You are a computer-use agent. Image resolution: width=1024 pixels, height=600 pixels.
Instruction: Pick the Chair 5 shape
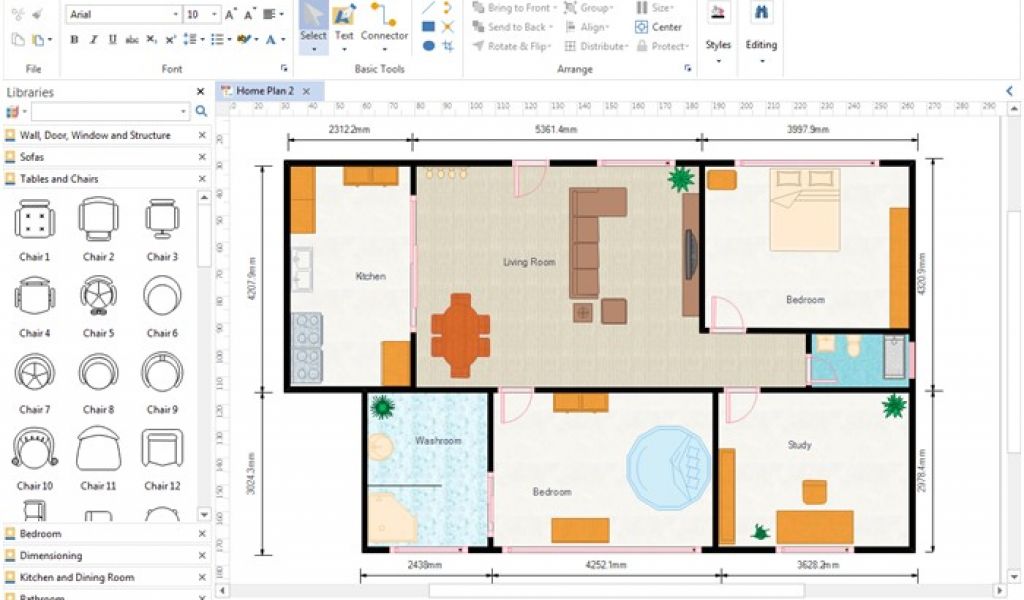pyautogui.click(x=97, y=296)
